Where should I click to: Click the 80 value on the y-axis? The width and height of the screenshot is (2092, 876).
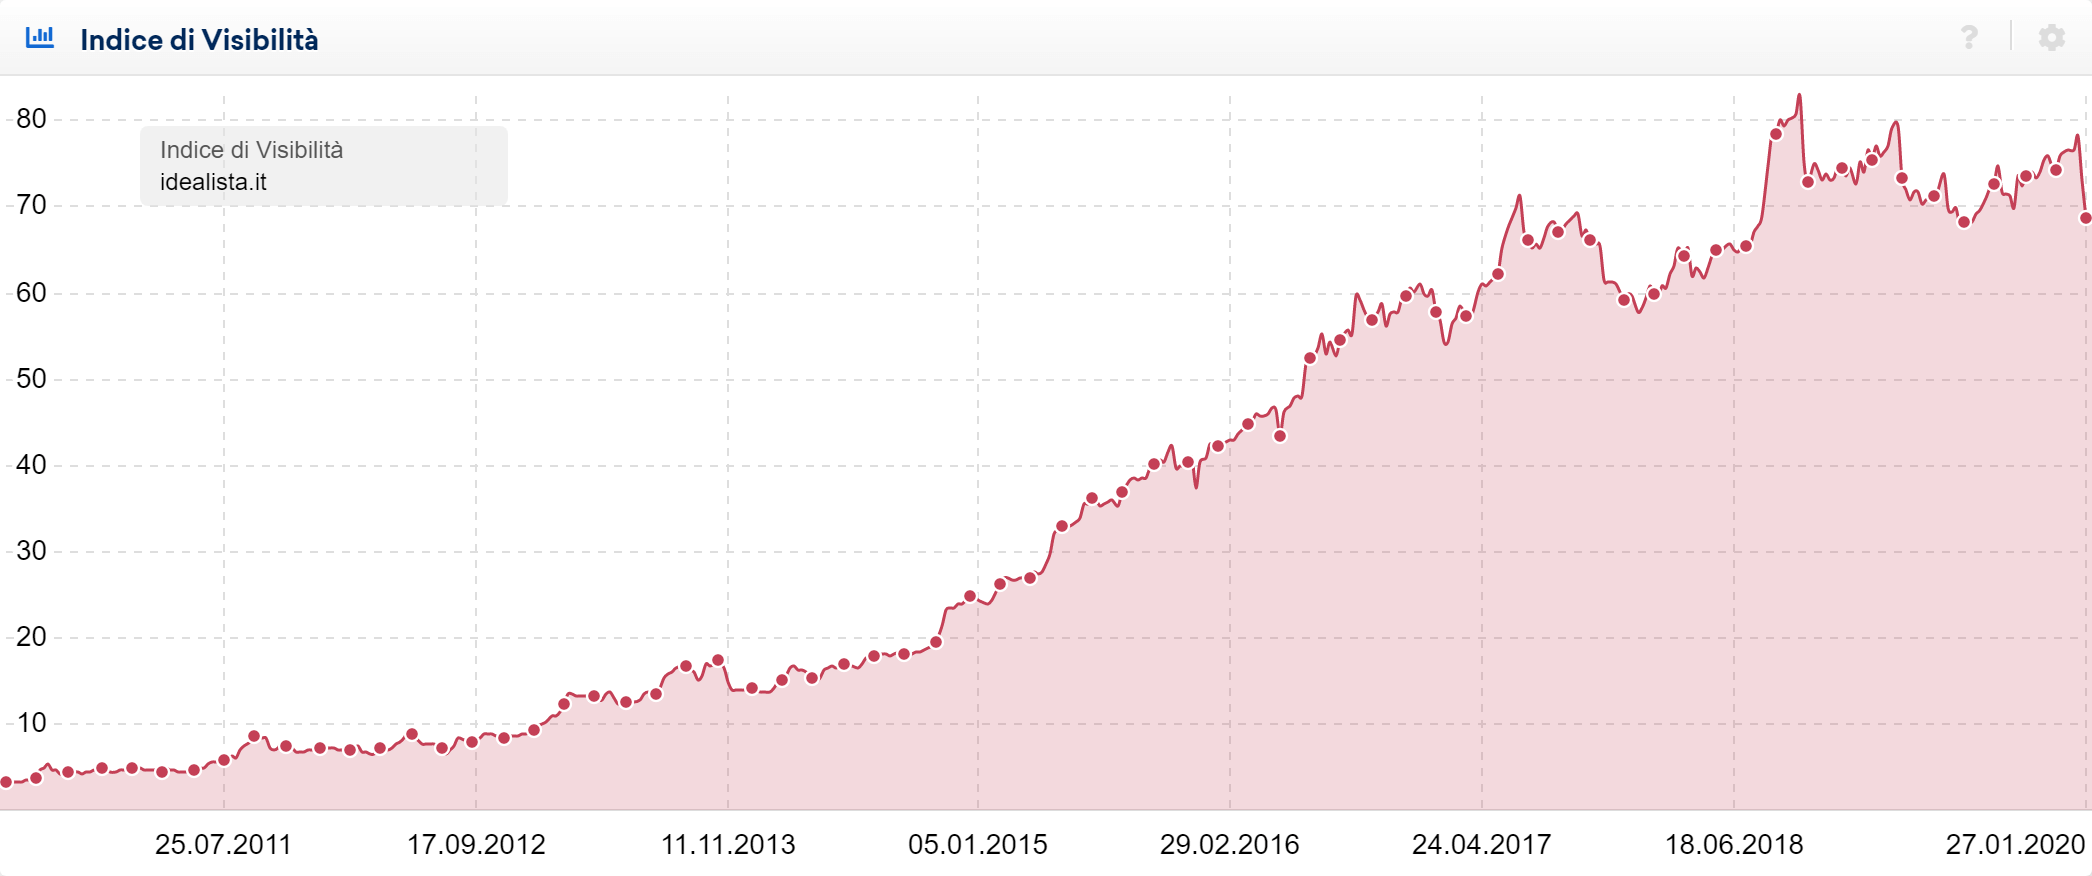pyautogui.click(x=31, y=119)
